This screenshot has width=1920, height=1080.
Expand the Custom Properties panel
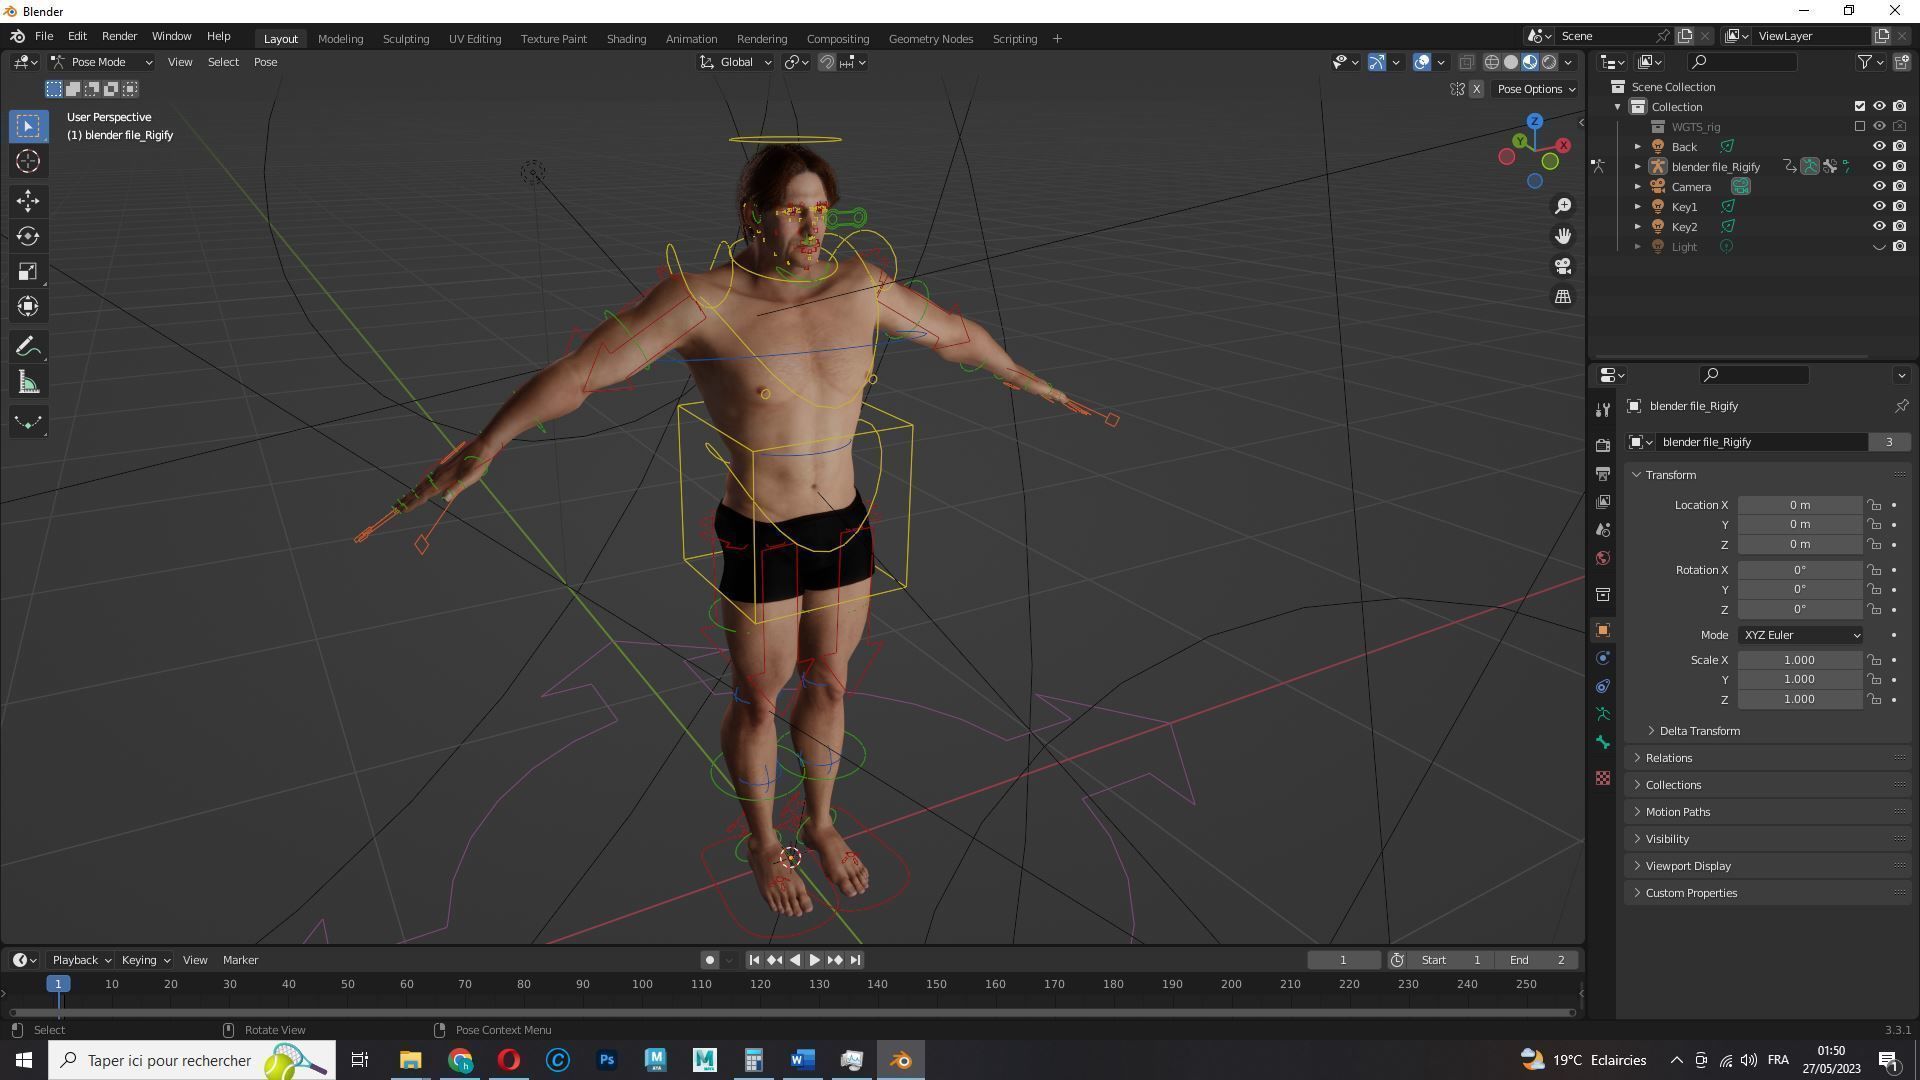1690,893
